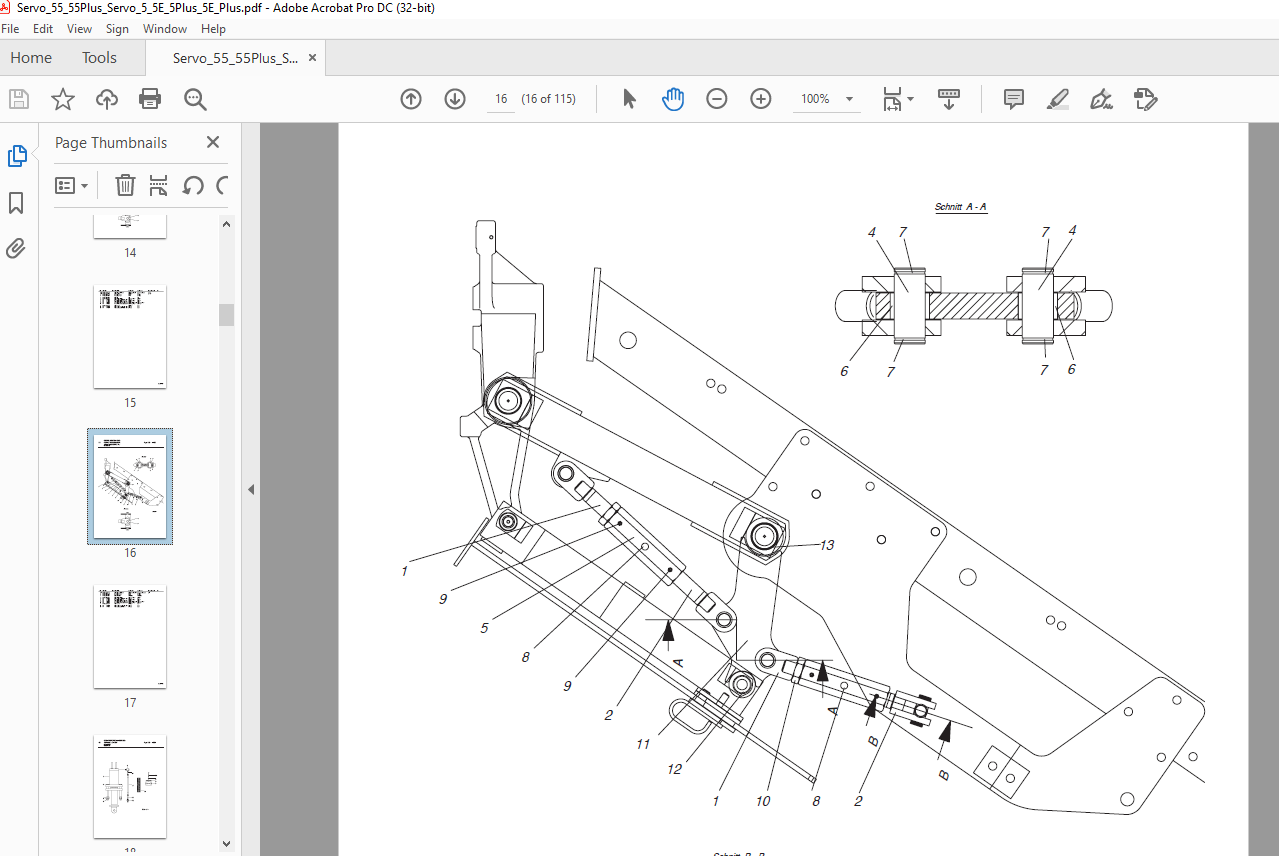Screen dimensions: 1279x856
Task: Click the scrolling mode keyboard icon
Action: tap(949, 99)
